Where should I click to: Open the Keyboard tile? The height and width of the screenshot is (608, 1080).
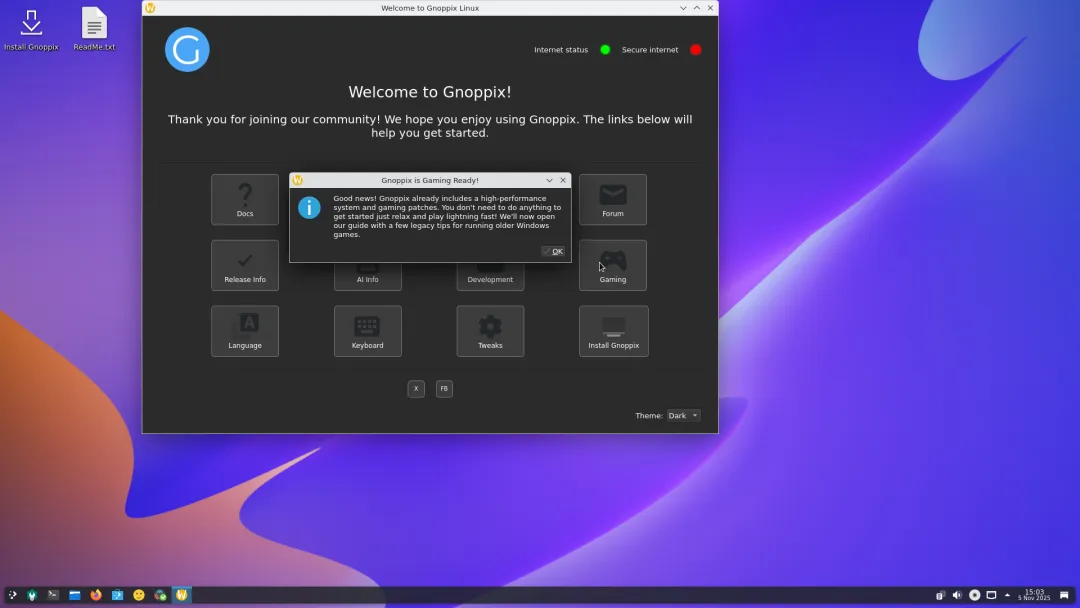pos(367,331)
